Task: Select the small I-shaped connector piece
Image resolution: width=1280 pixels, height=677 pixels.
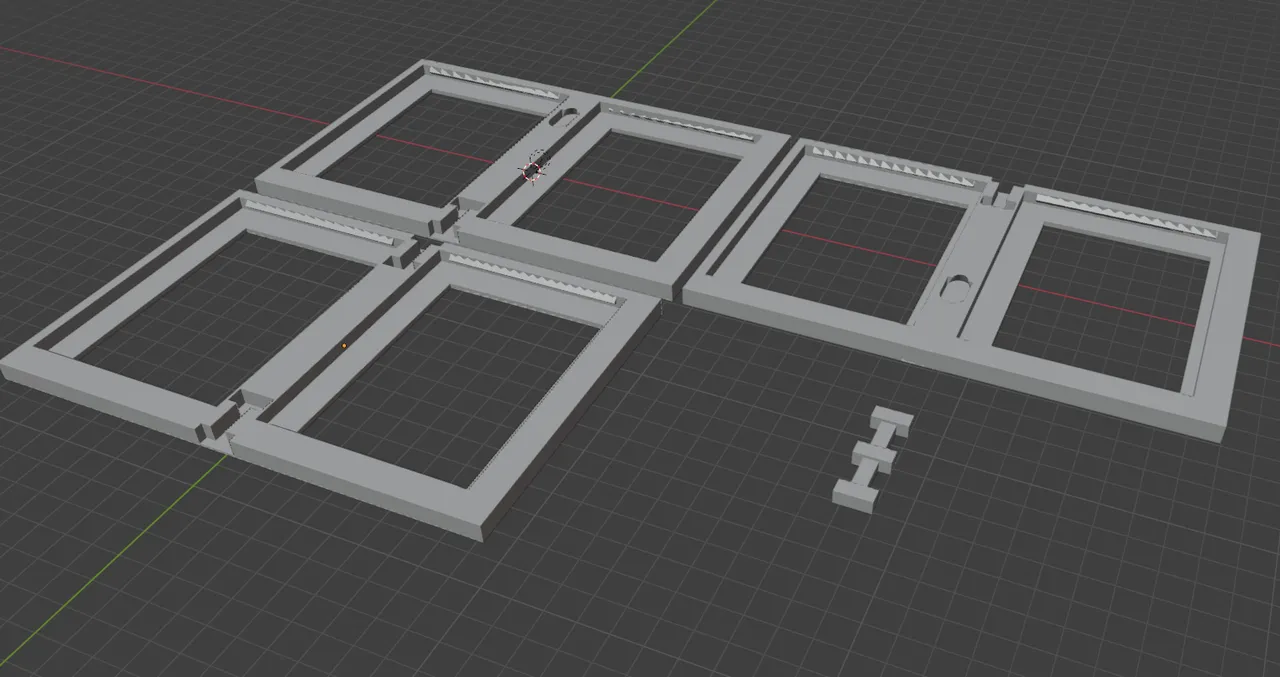Action: click(x=872, y=461)
